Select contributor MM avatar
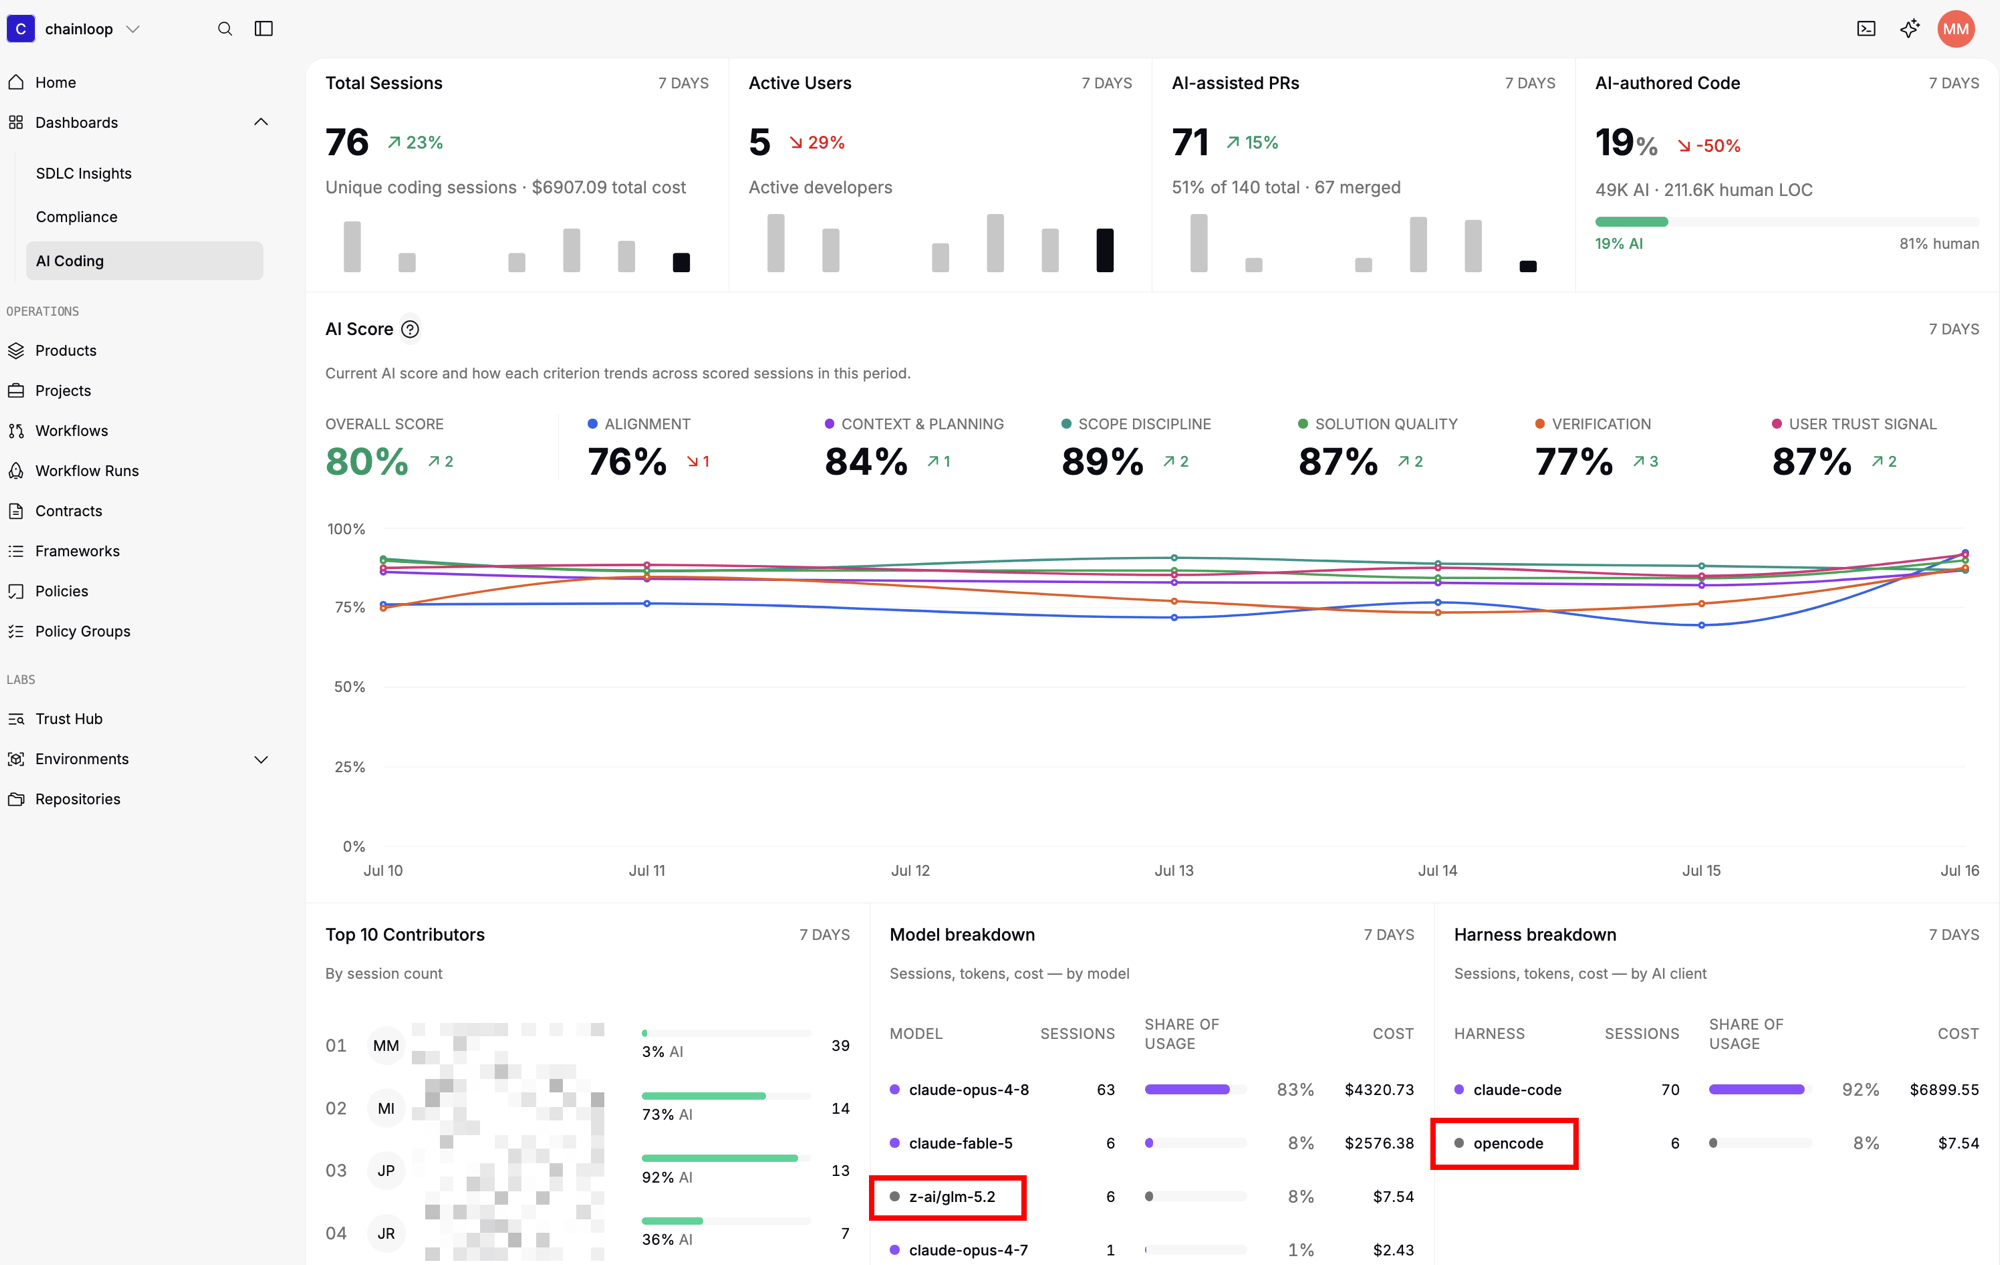Image resolution: width=2000 pixels, height=1265 pixels. [x=386, y=1046]
